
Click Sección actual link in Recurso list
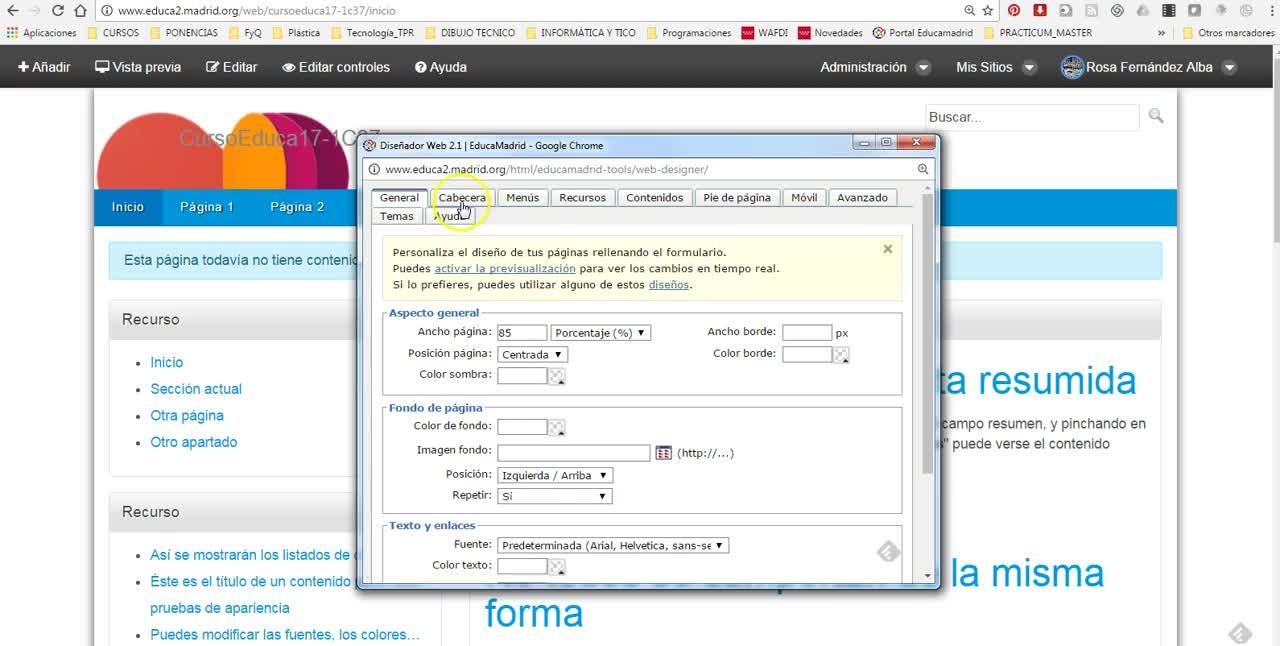click(196, 389)
